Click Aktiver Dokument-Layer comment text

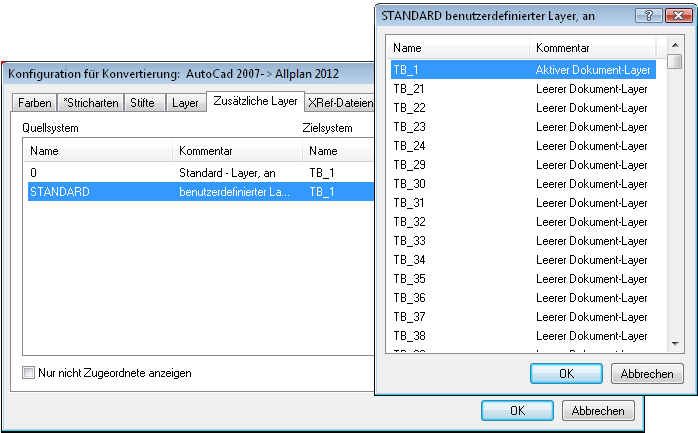coord(592,70)
